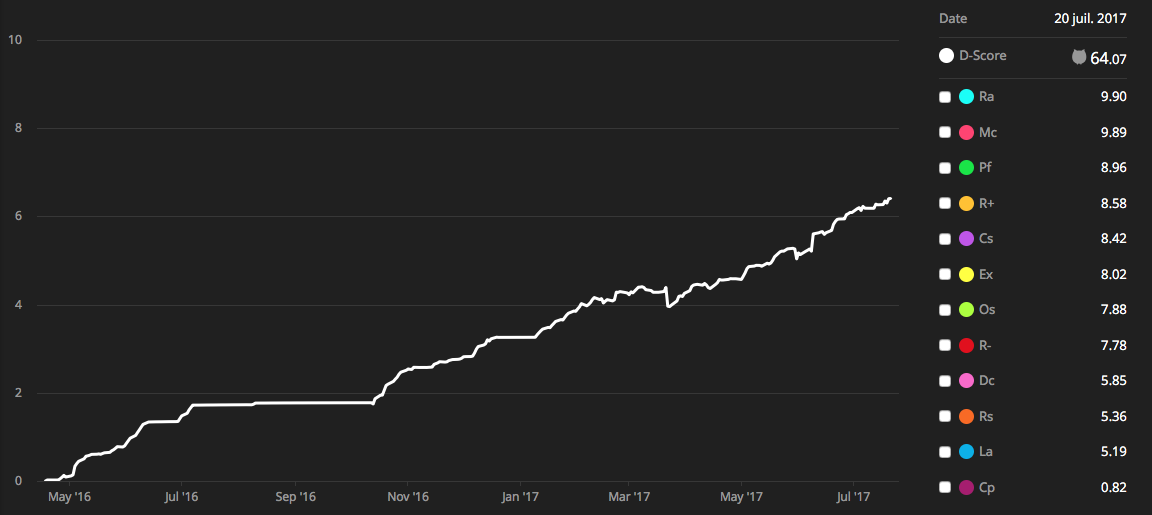
Task: Click the Ex value 8.02
Action: (x=1114, y=274)
